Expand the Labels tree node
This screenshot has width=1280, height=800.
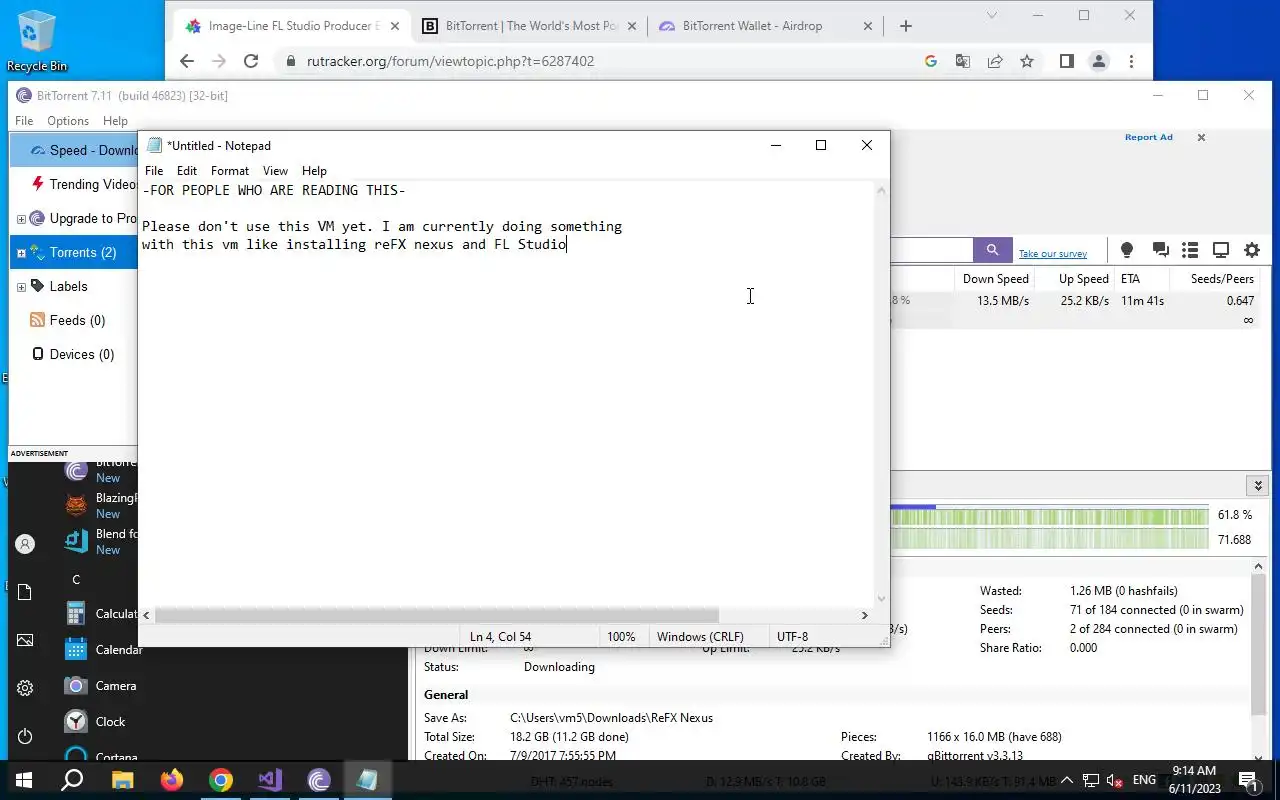click(x=21, y=287)
